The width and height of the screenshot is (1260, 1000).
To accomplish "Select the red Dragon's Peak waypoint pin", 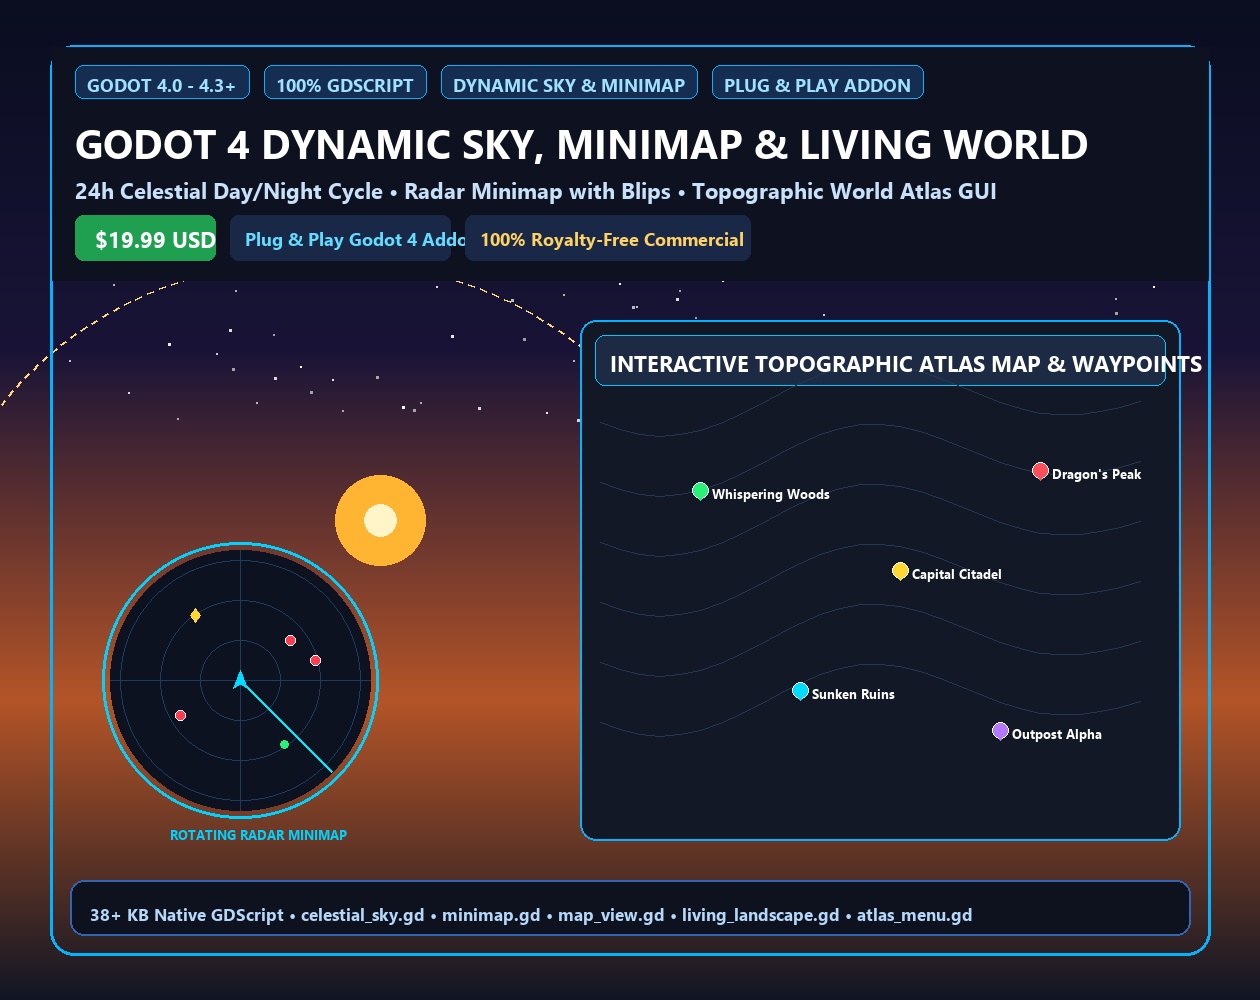I will pos(1040,471).
